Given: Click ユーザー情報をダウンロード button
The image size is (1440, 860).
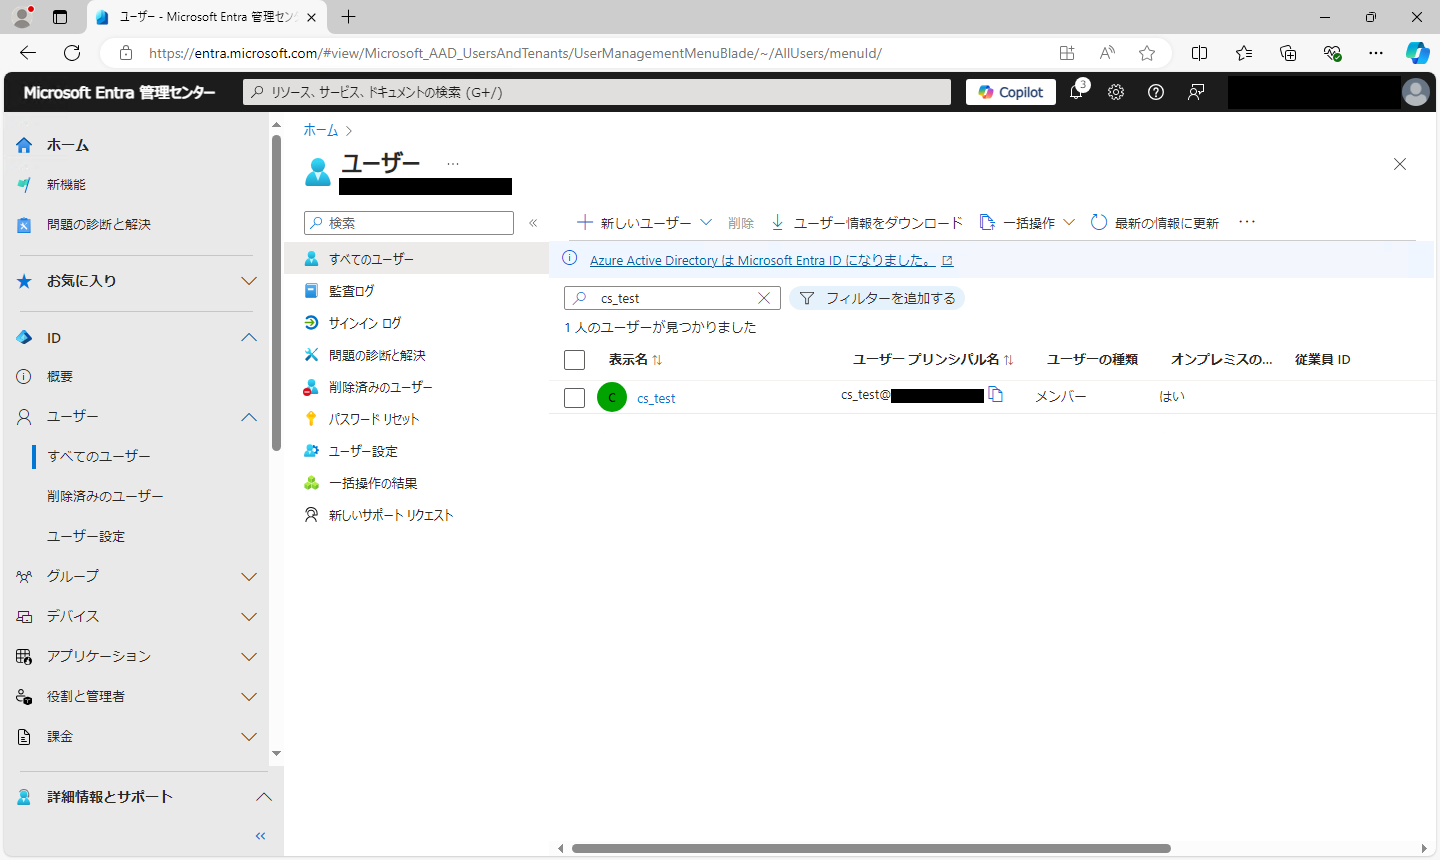Looking at the screenshot, I should (866, 223).
